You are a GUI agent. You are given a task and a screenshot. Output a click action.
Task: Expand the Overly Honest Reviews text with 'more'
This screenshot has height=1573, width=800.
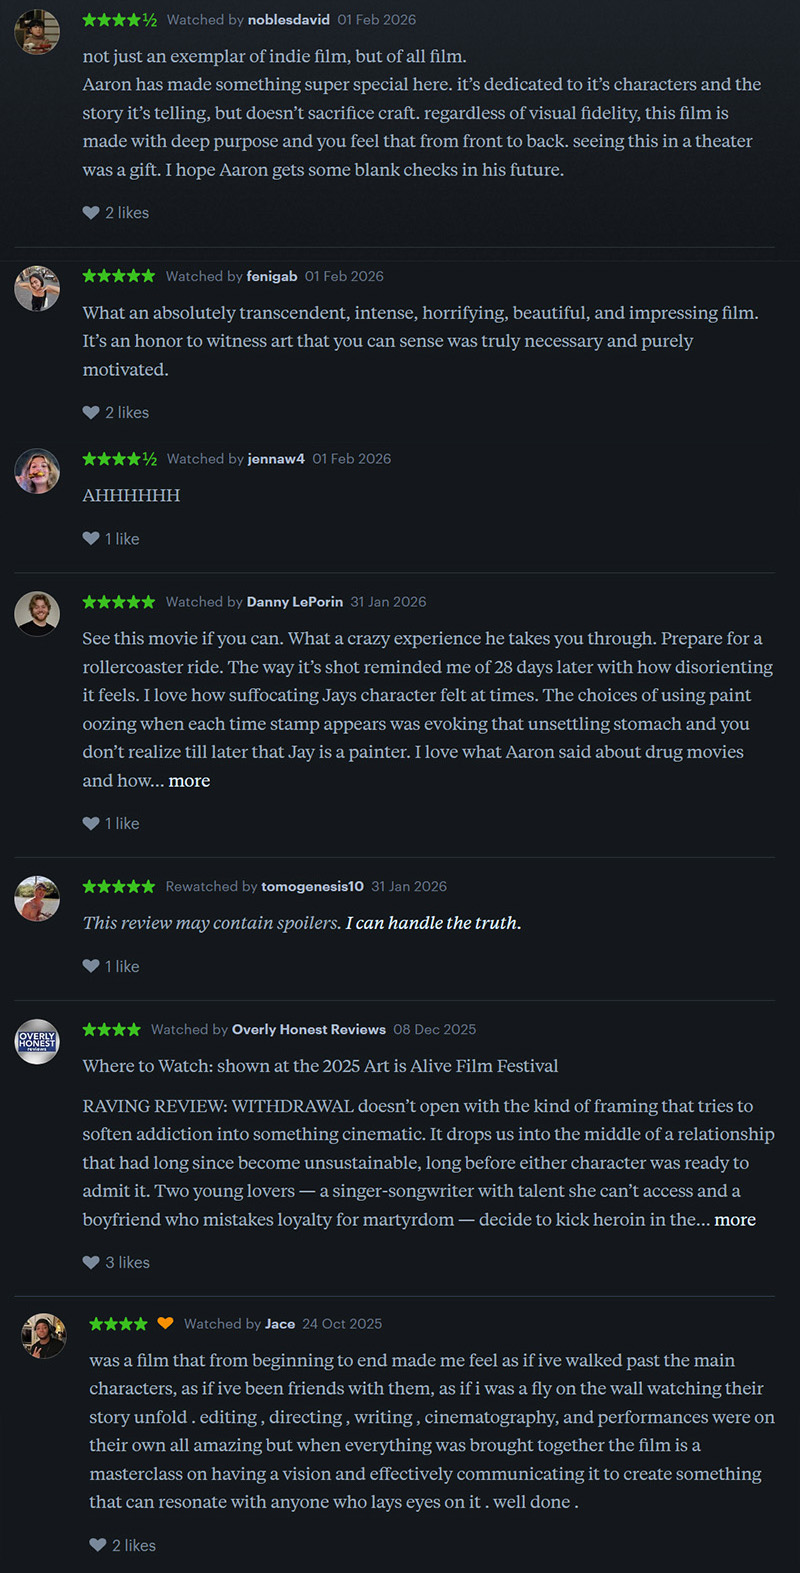coord(735,1220)
